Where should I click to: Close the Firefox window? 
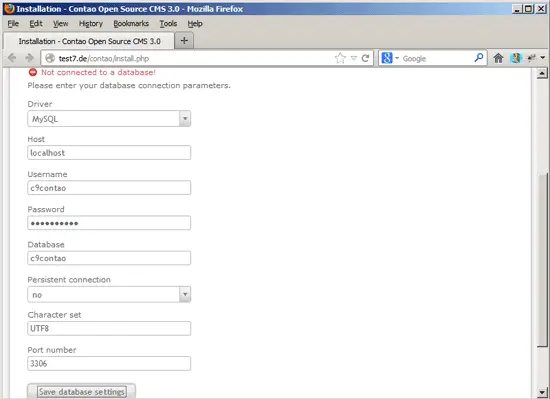[541, 9]
